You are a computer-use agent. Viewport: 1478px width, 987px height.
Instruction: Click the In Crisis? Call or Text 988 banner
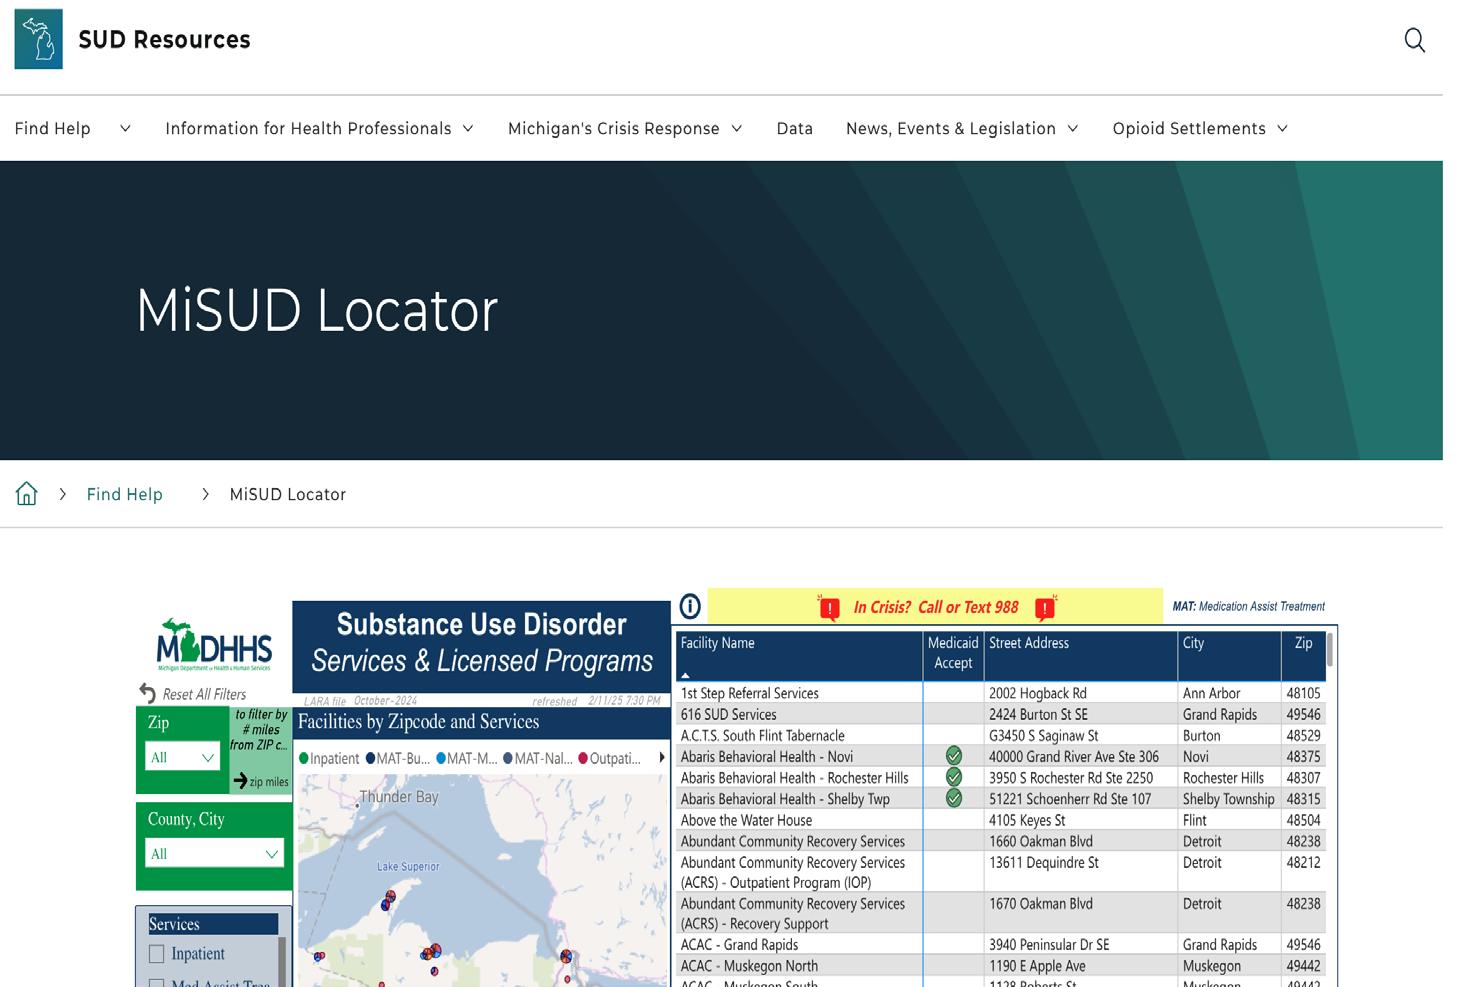(x=935, y=607)
